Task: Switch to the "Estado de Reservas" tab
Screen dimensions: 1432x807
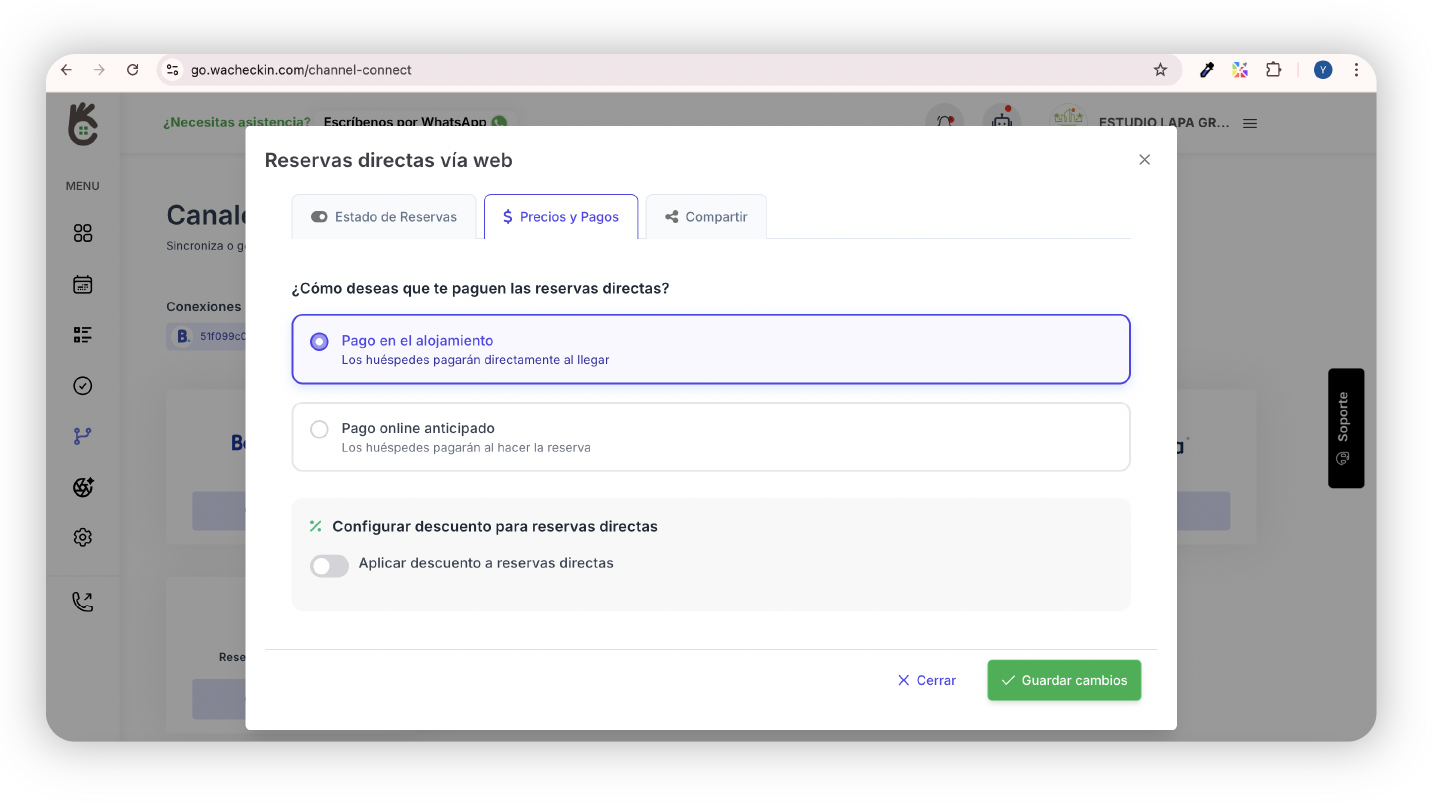Action: pos(384,217)
